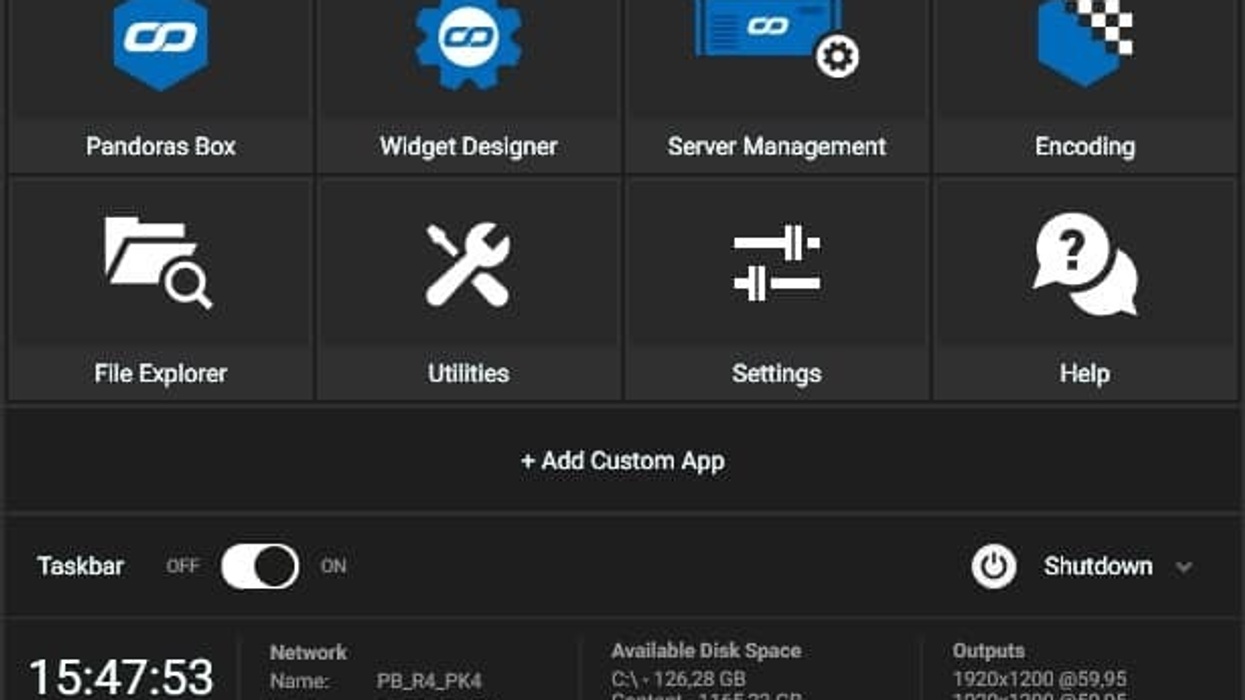Toggle the Taskbar switch
This screenshot has height=700, width=1245.
(260, 566)
